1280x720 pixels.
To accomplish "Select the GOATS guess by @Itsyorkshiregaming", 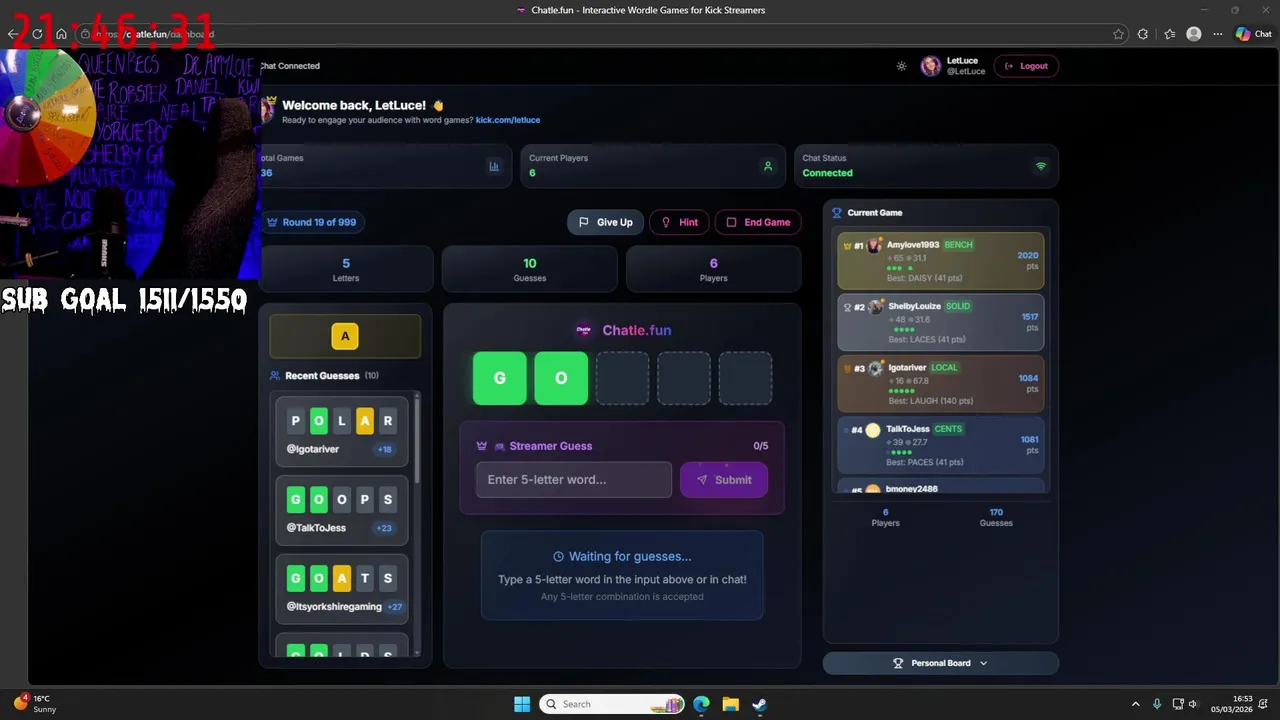I will point(342,588).
